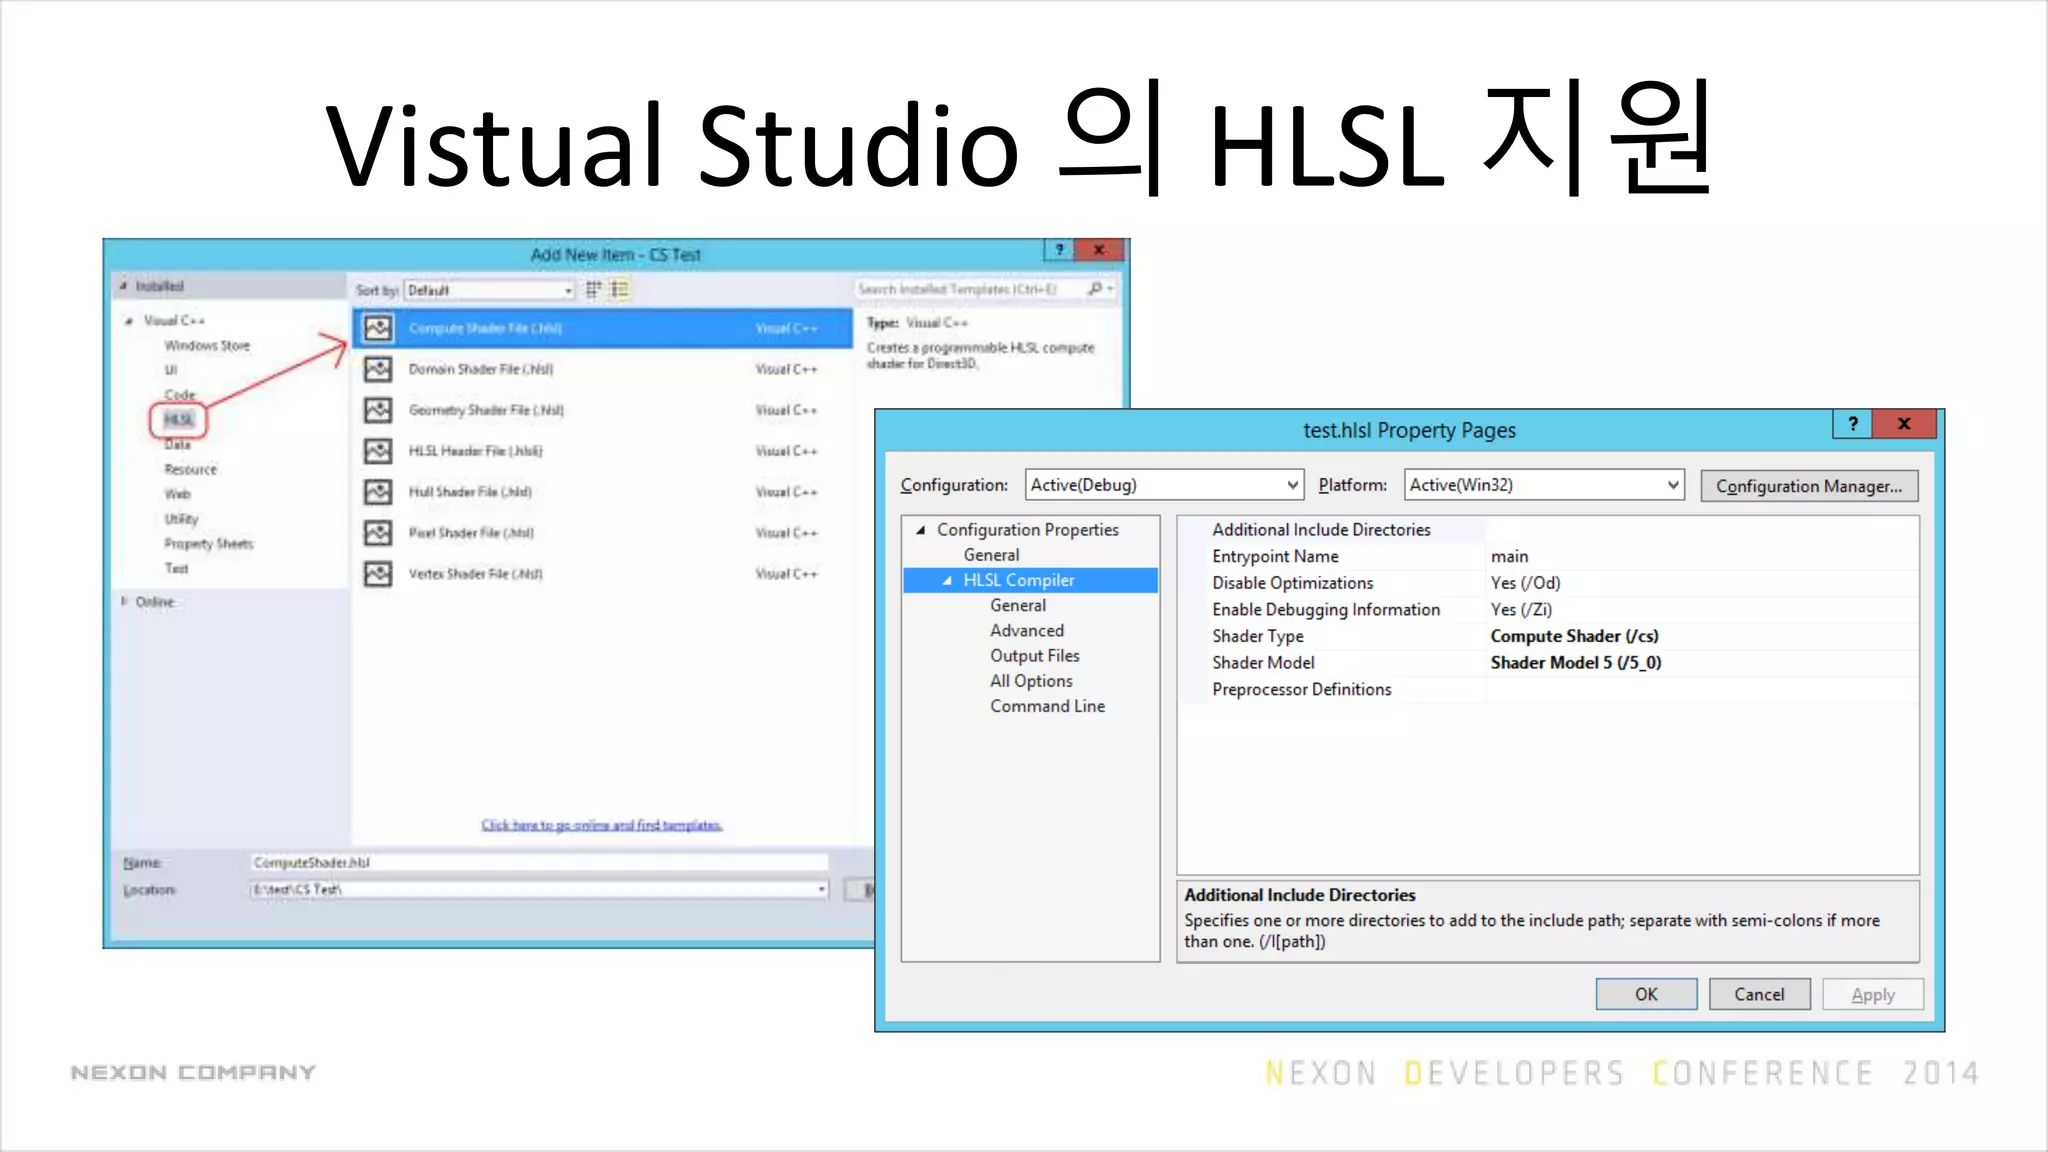Screen dimensions: 2048x1152
Task: Click the Pixel Shader File icon
Action: tap(378, 533)
